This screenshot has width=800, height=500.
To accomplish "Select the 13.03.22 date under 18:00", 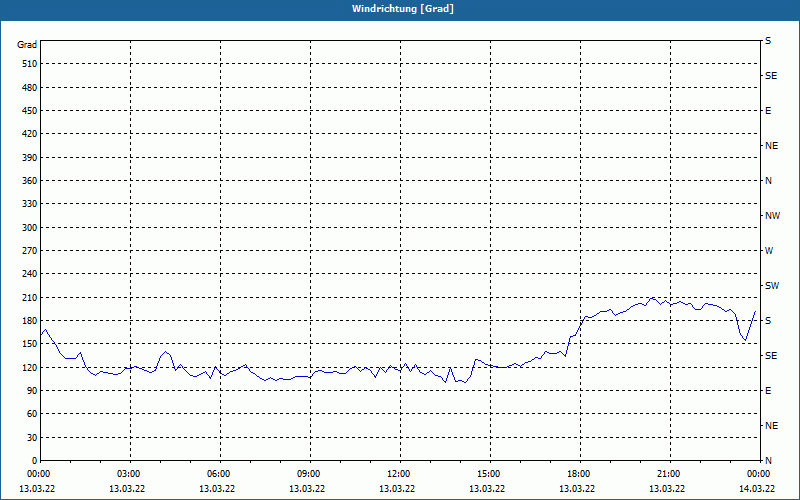I will pyautogui.click(x=577, y=489).
